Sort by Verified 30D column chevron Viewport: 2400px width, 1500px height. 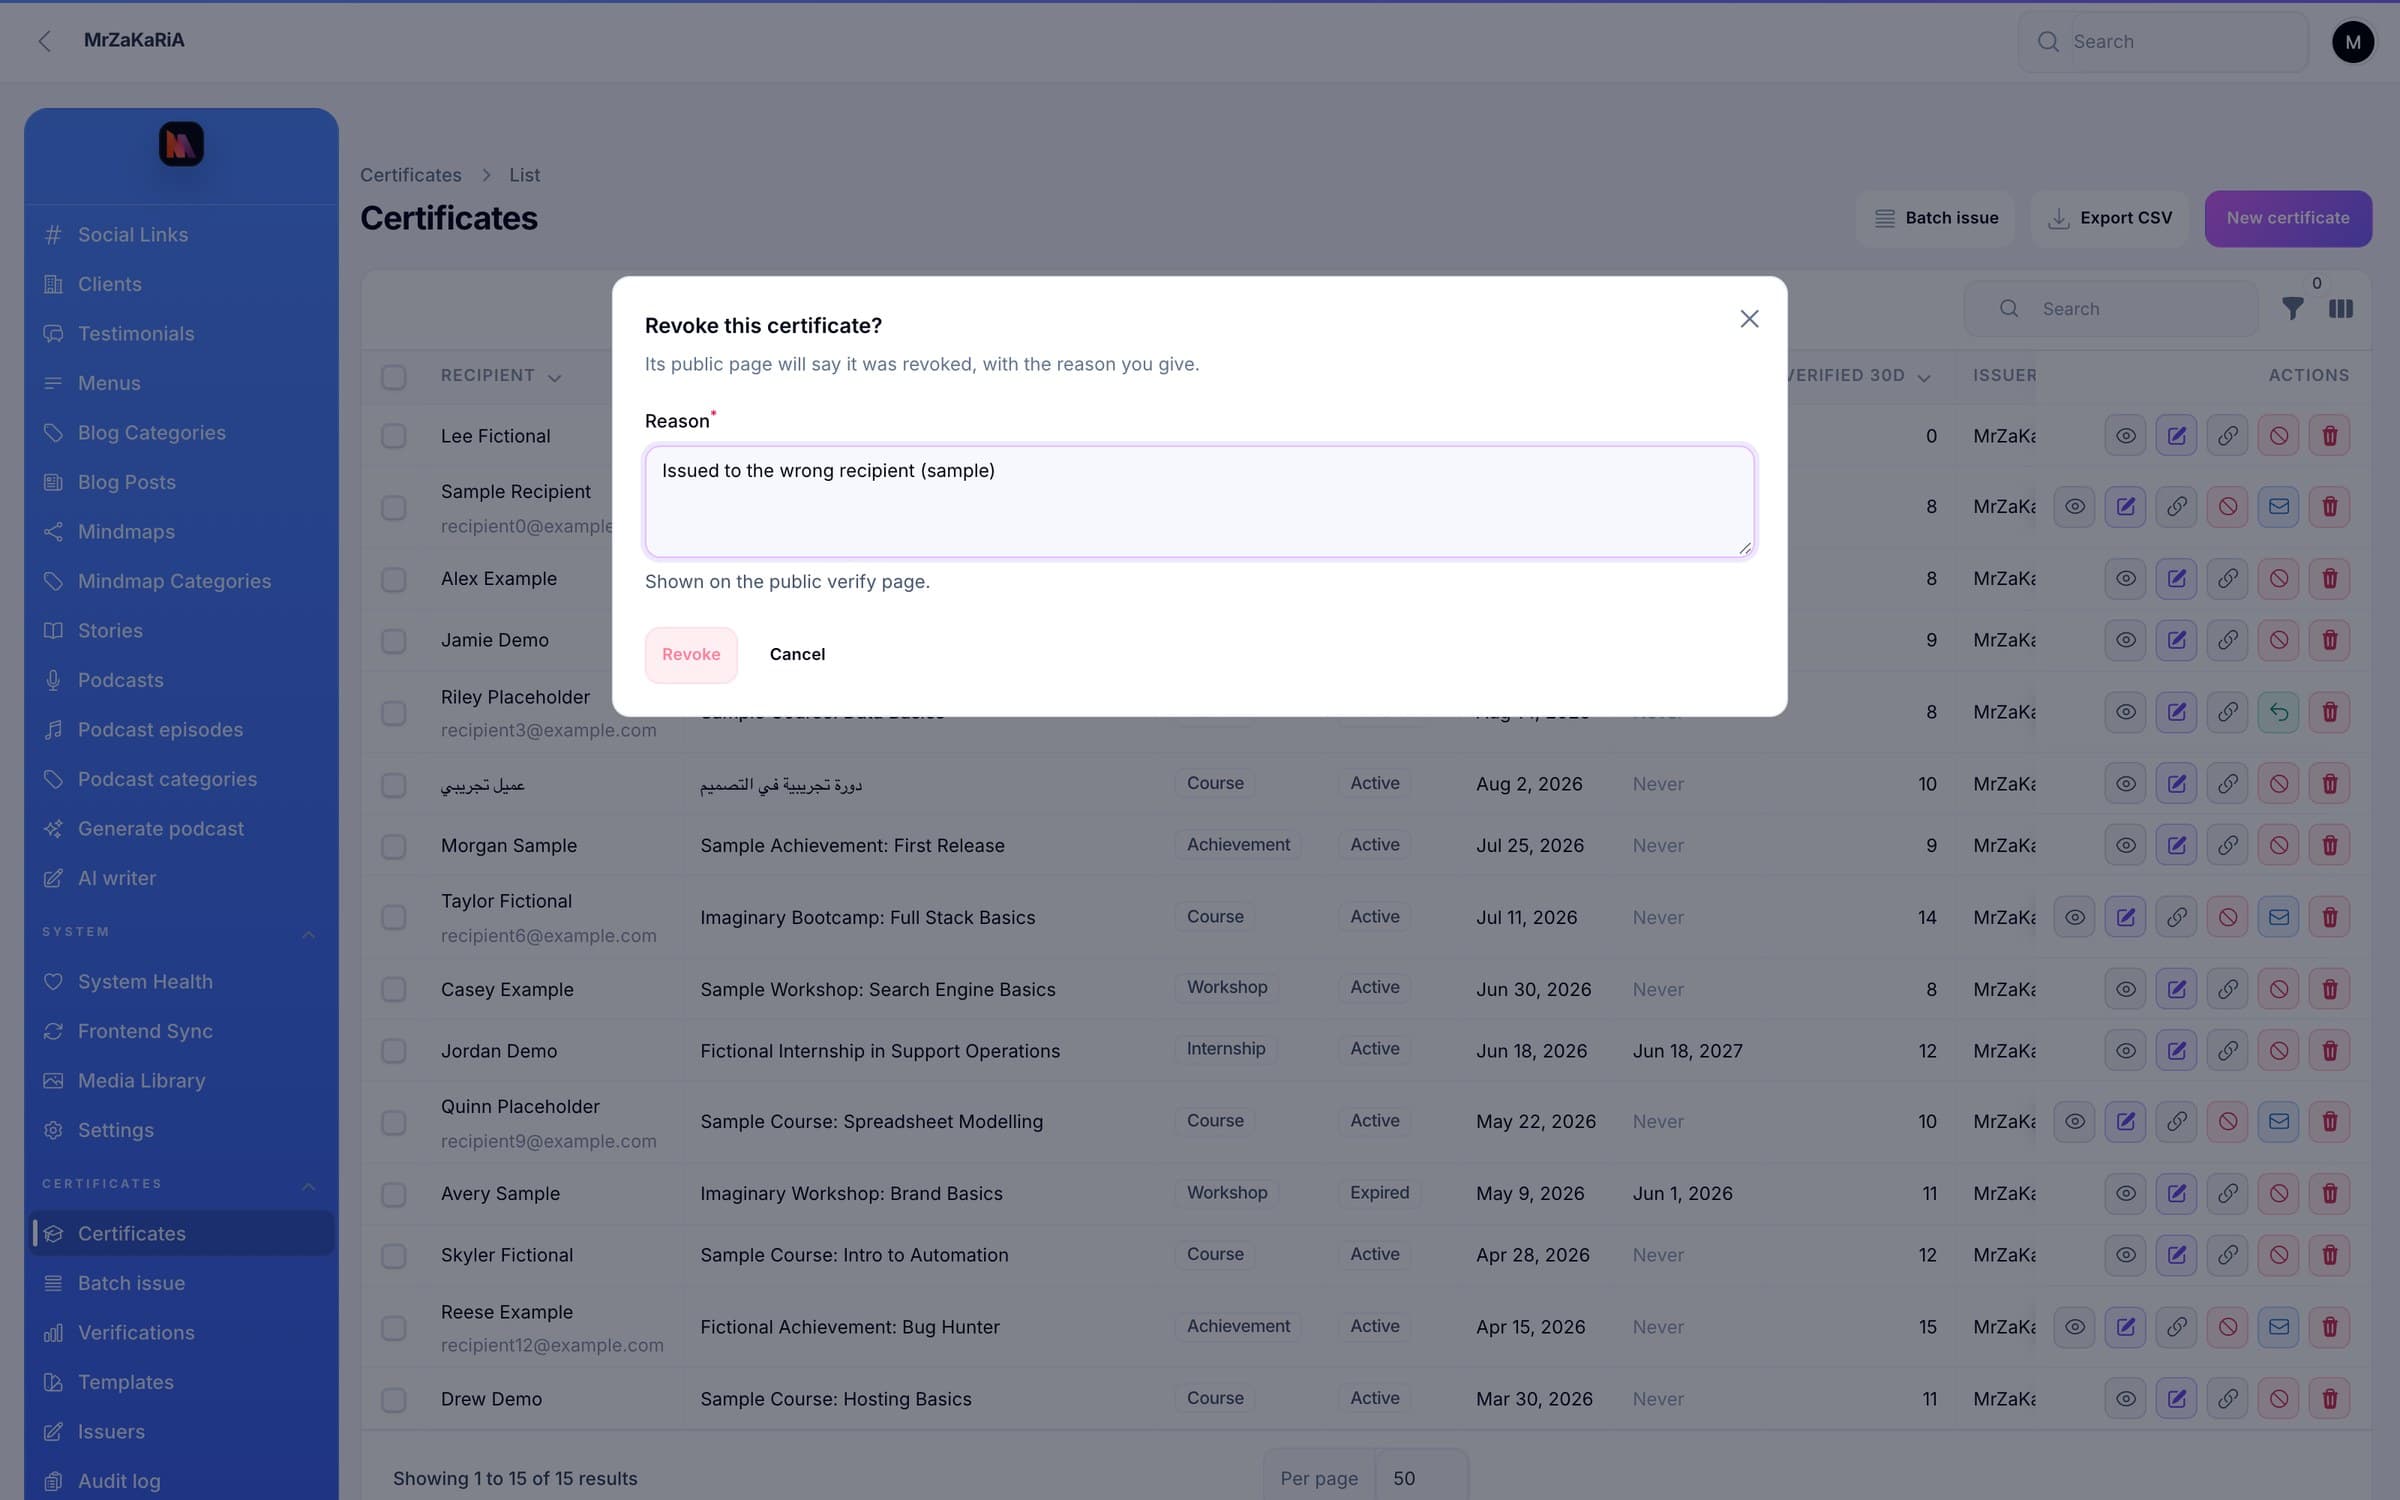coord(1923,377)
